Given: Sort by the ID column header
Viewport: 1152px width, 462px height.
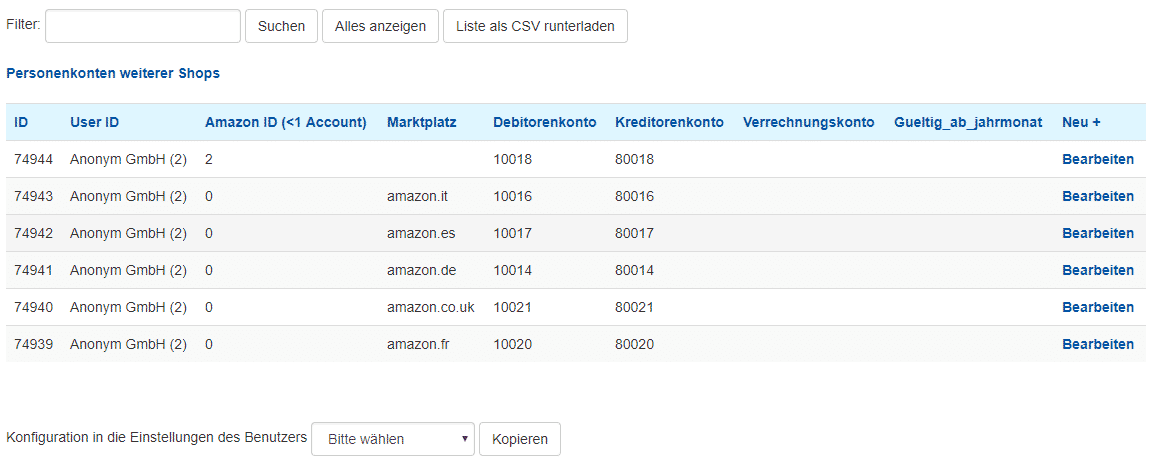Looking at the screenshot, I should (21, 123).
